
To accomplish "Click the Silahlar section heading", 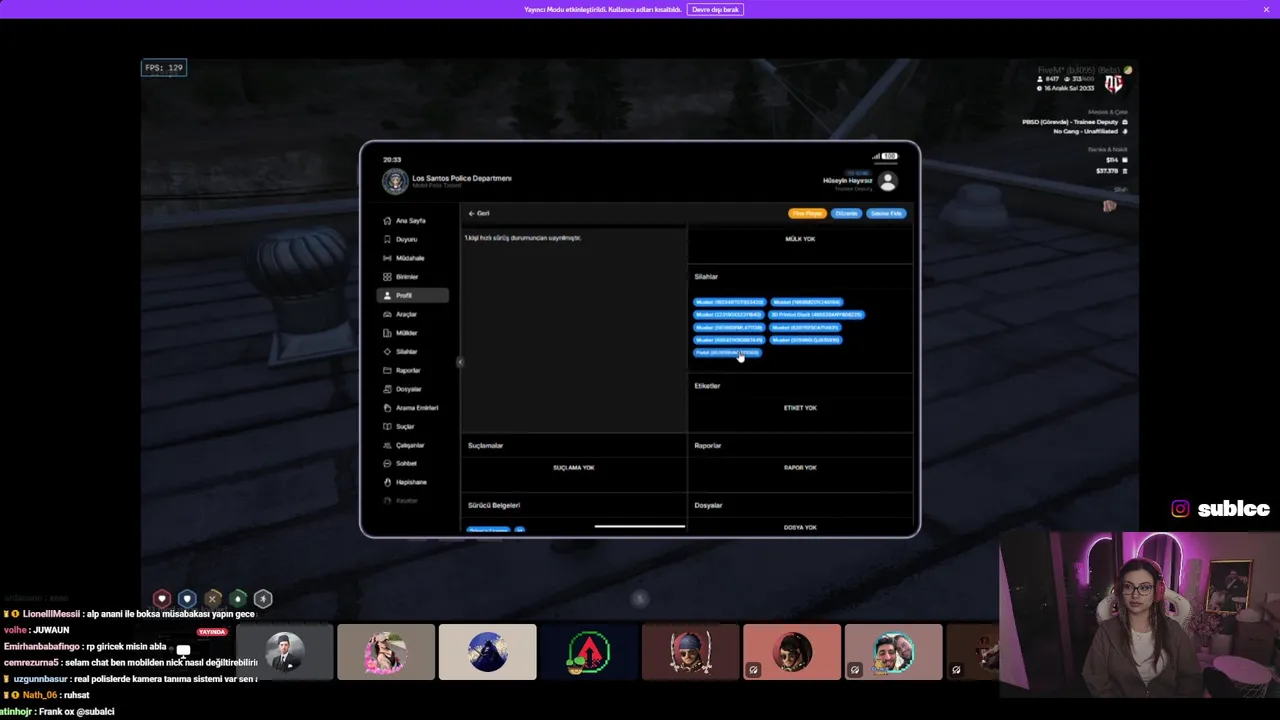I will (706, 277).
